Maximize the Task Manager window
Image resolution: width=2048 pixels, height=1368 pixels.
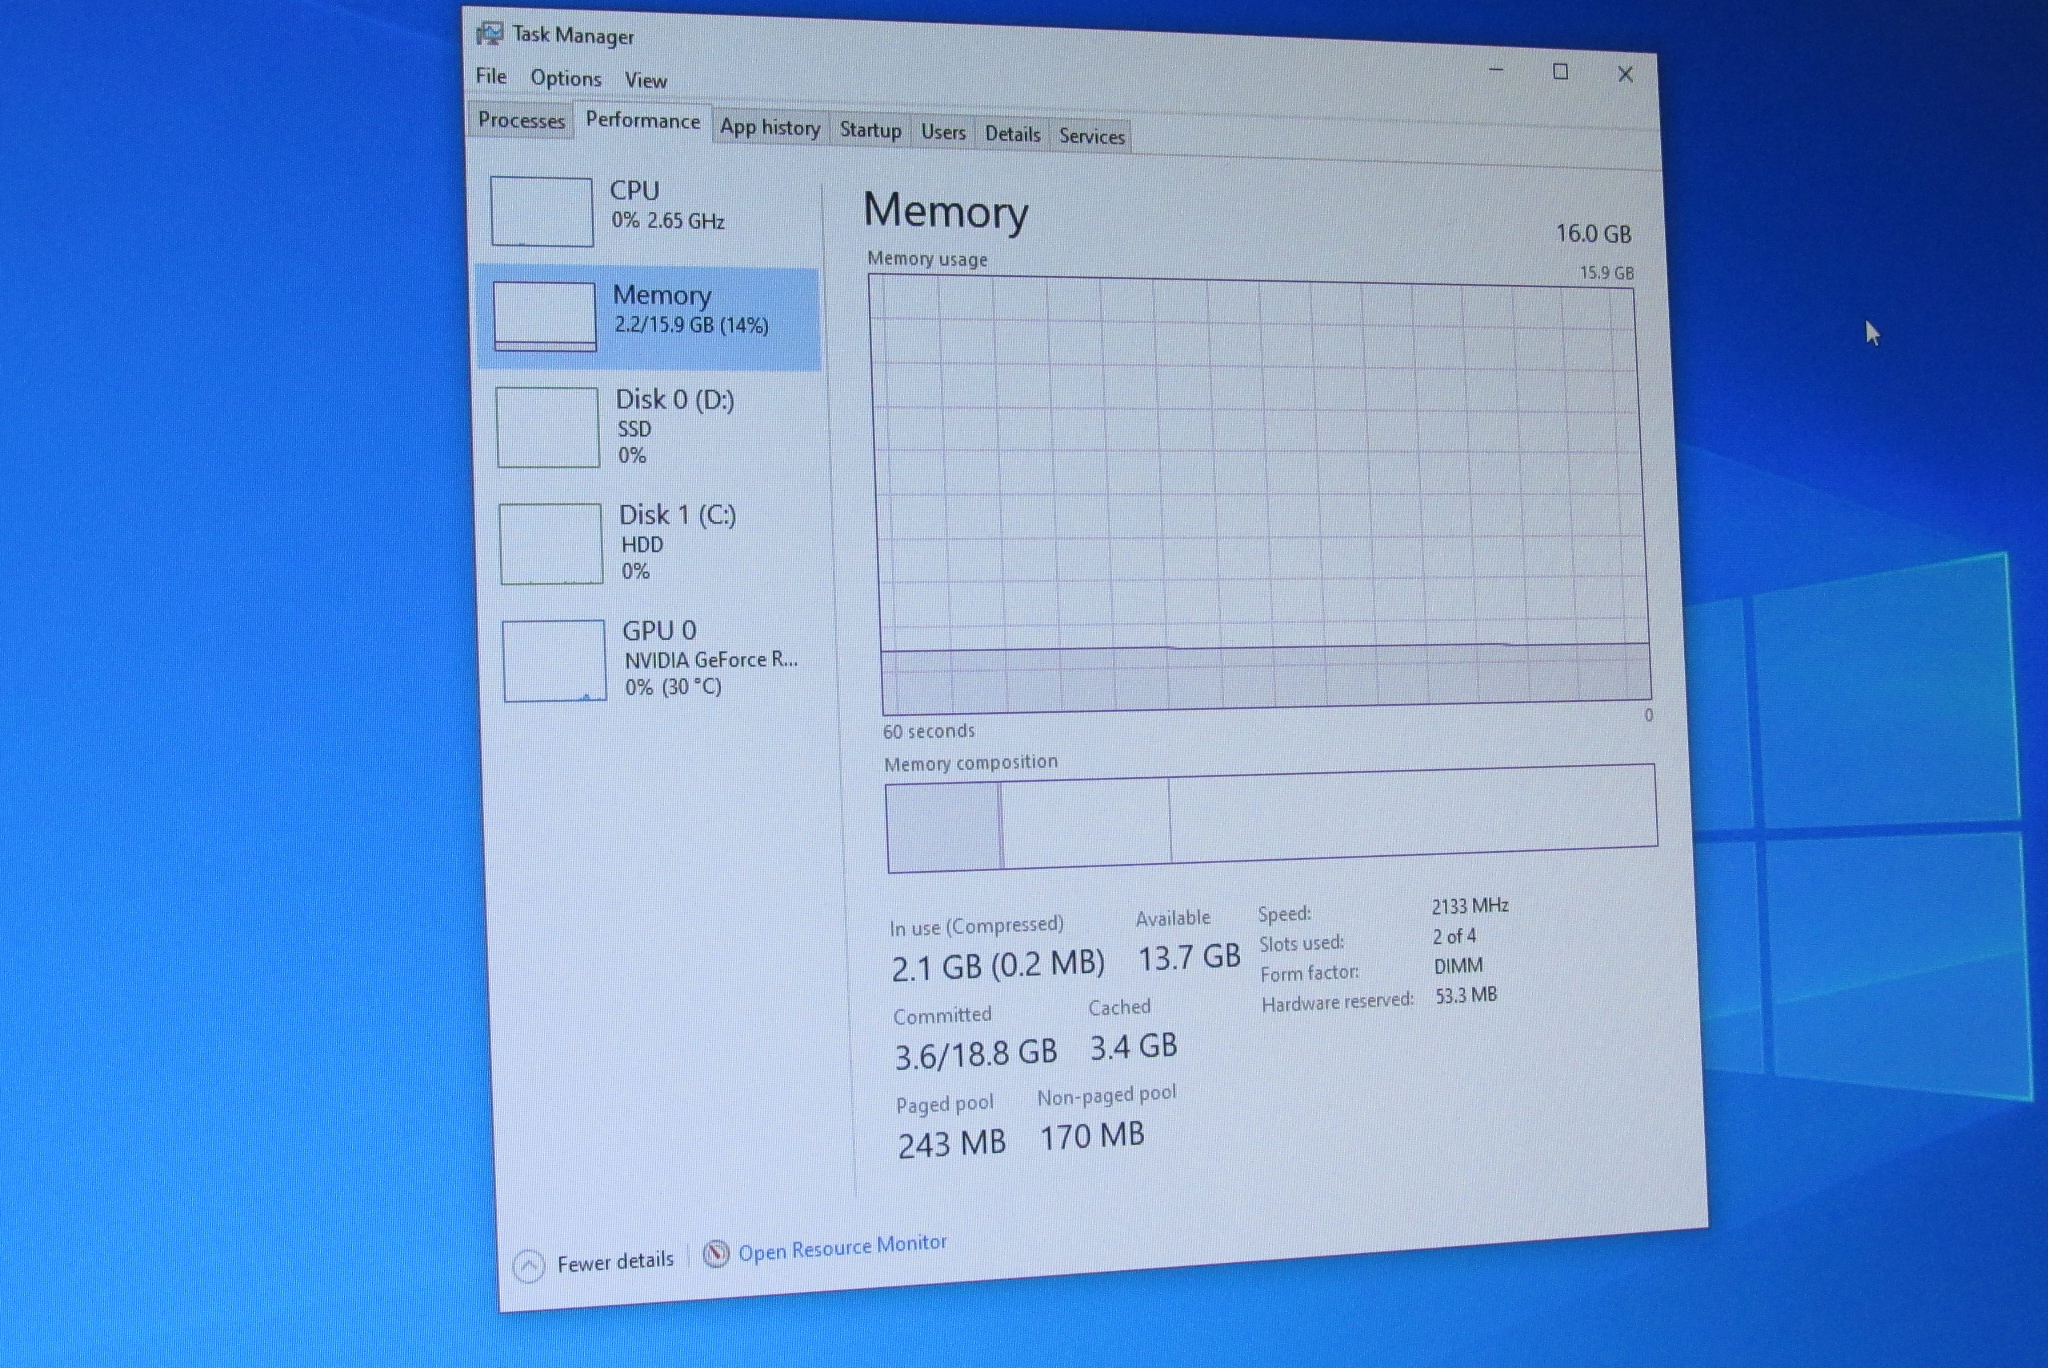point(1560,72)
